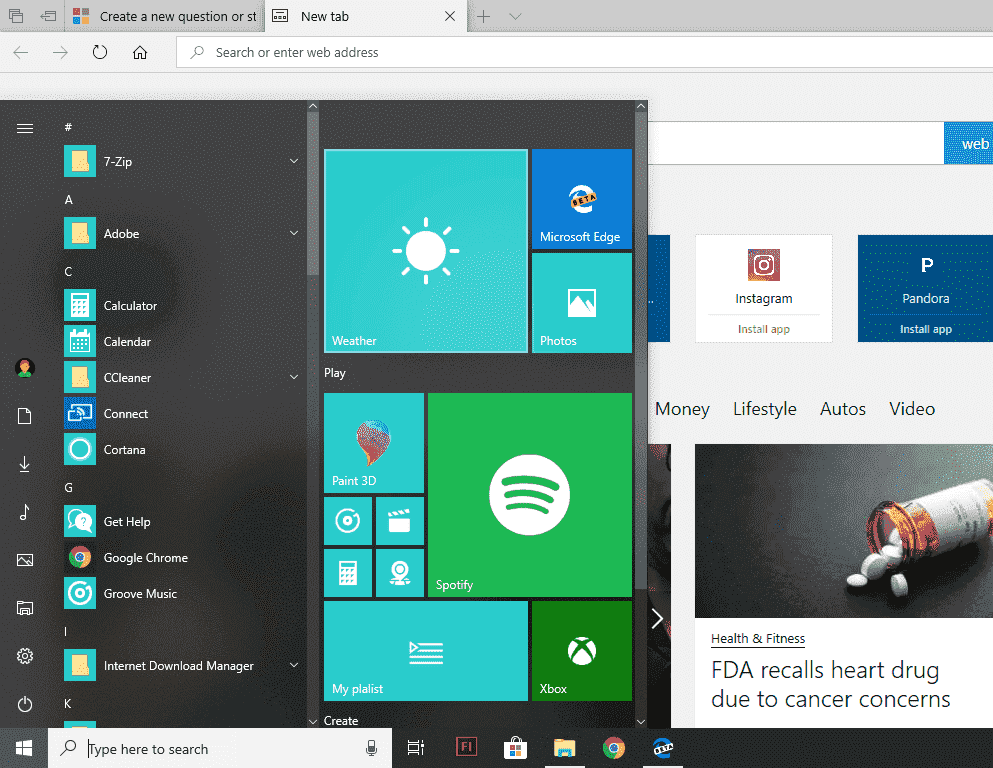Image resolution: width=993 pixels, height=768 pixels.
Task: Select the New tab browser tab
Action: coord(365,16)
